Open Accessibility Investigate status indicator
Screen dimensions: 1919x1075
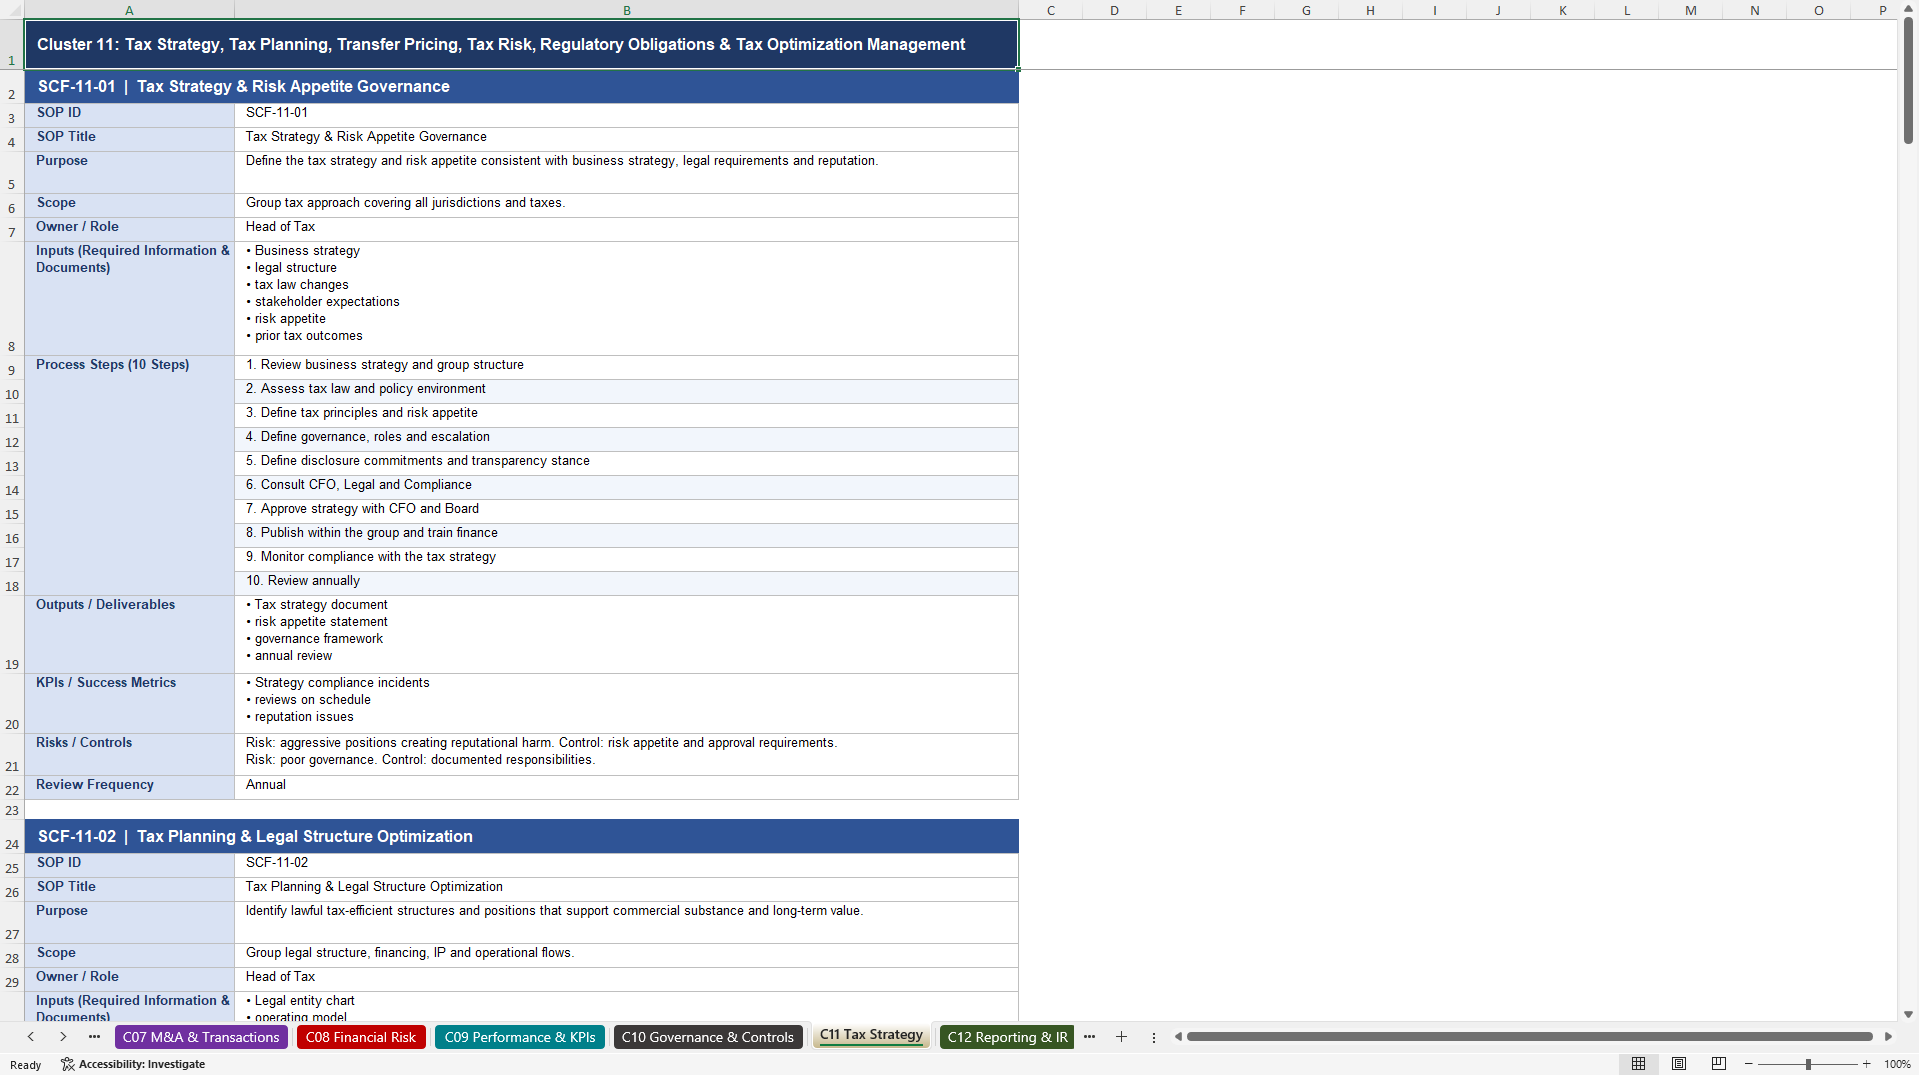(x=133, y=1064)
